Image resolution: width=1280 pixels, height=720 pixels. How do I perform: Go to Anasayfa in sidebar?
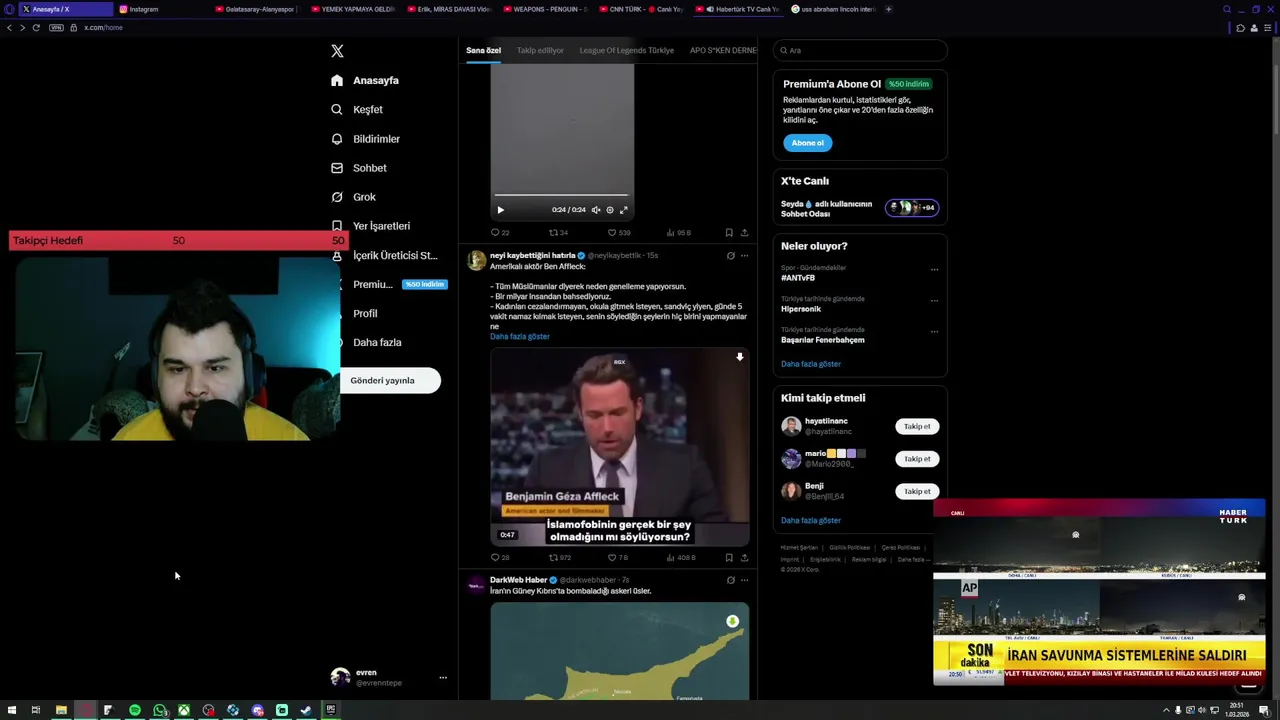coord(365,80)
